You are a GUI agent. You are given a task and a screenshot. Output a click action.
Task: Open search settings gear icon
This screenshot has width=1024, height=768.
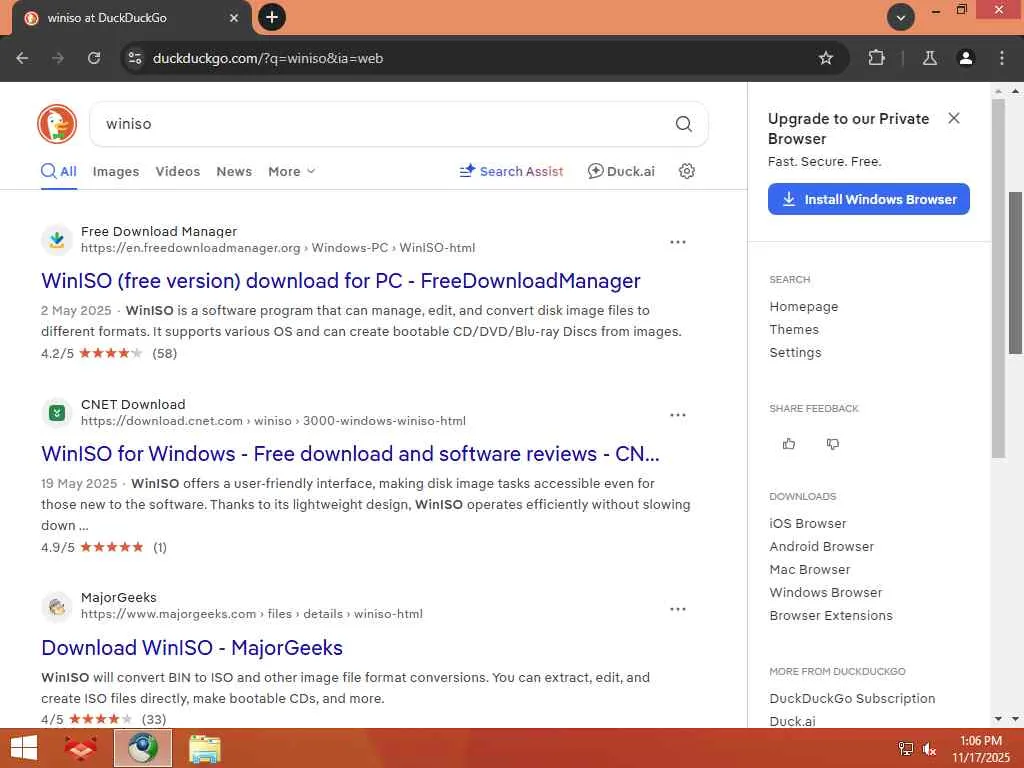(686, 171)
